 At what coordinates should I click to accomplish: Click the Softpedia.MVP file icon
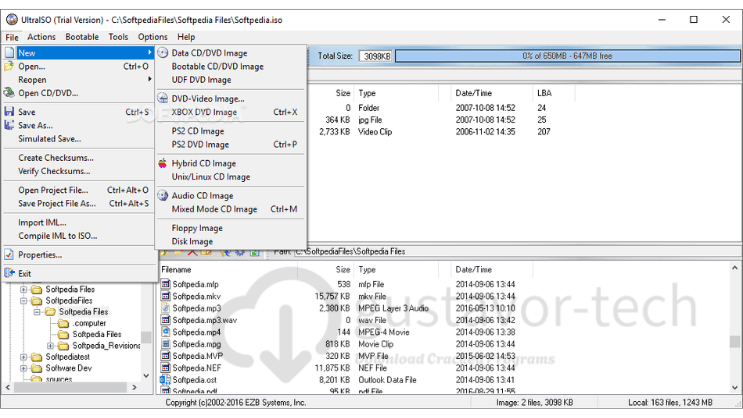click(165, 355)
